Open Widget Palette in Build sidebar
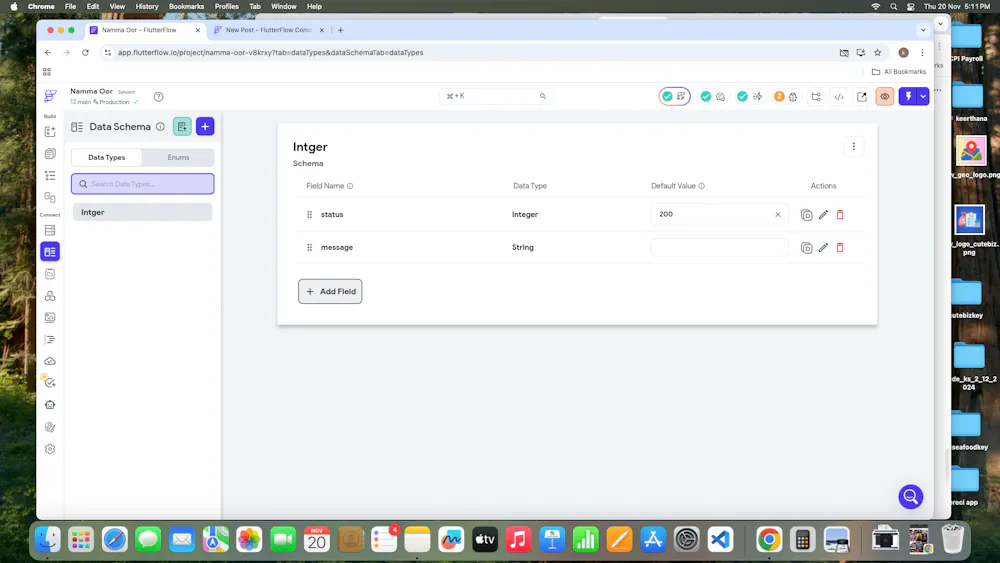Image resolution: width=1000 pixels, height=563 pixels. click(50, 132)
